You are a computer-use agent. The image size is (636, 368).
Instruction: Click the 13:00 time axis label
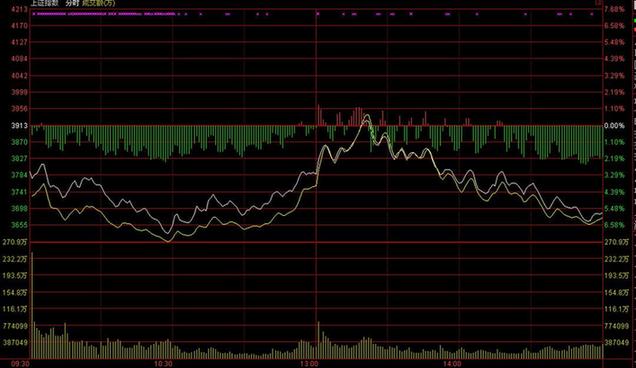tap(309, 364)
